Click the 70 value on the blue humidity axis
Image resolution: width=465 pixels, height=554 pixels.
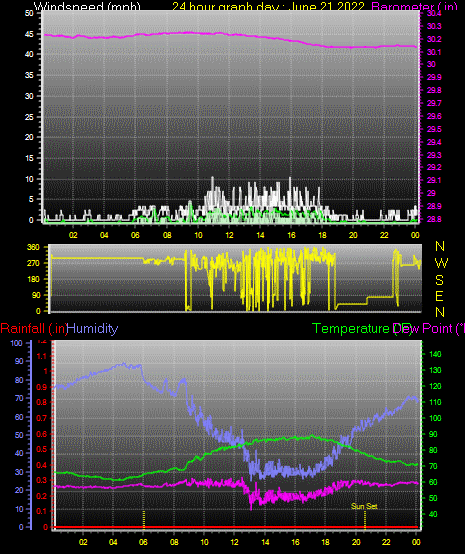click(18, 398)
